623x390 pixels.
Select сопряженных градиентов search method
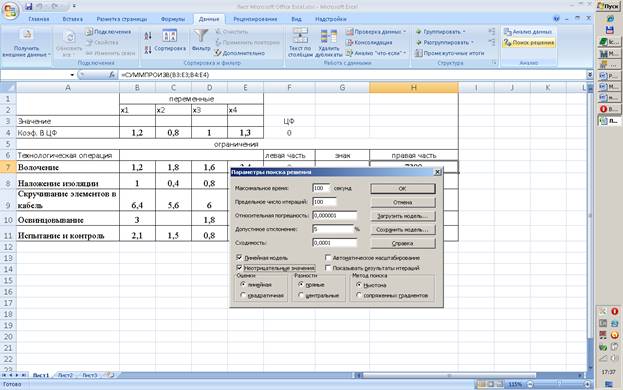click(x=359, y=295)
